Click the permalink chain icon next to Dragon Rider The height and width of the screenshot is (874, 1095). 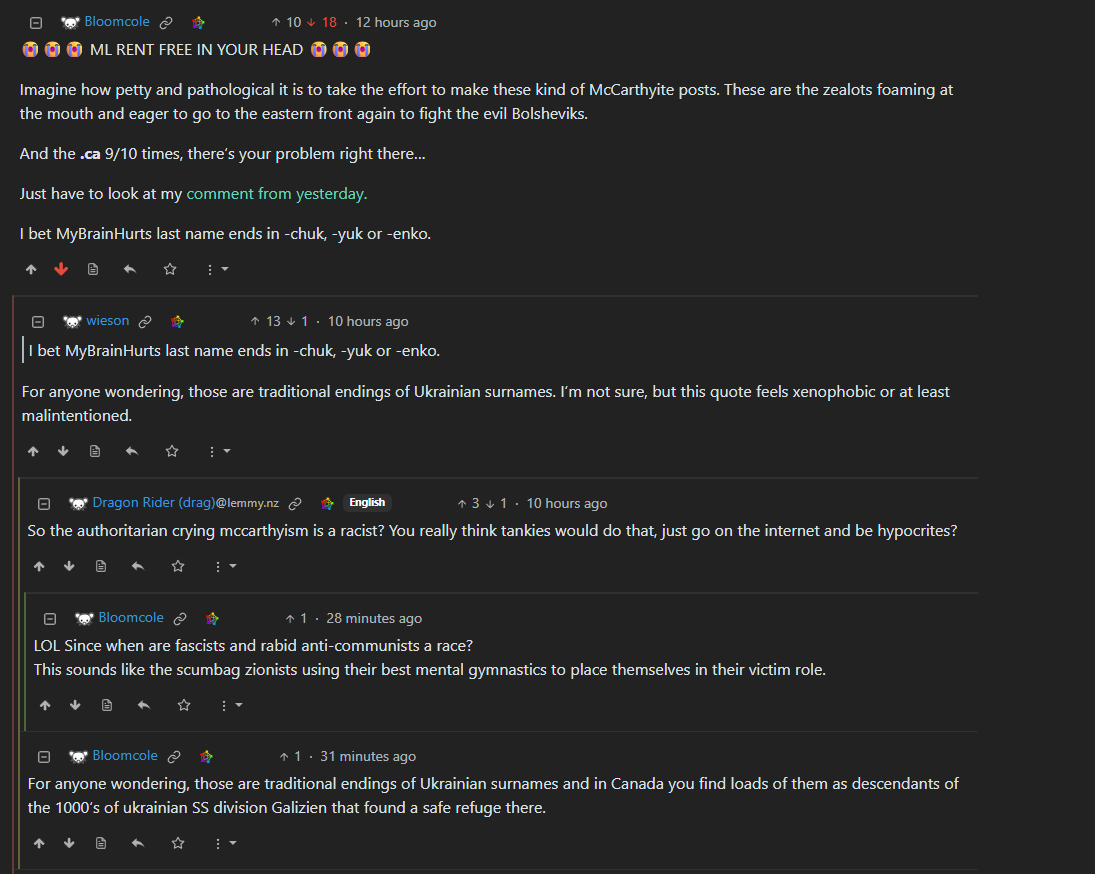point(295,504)
